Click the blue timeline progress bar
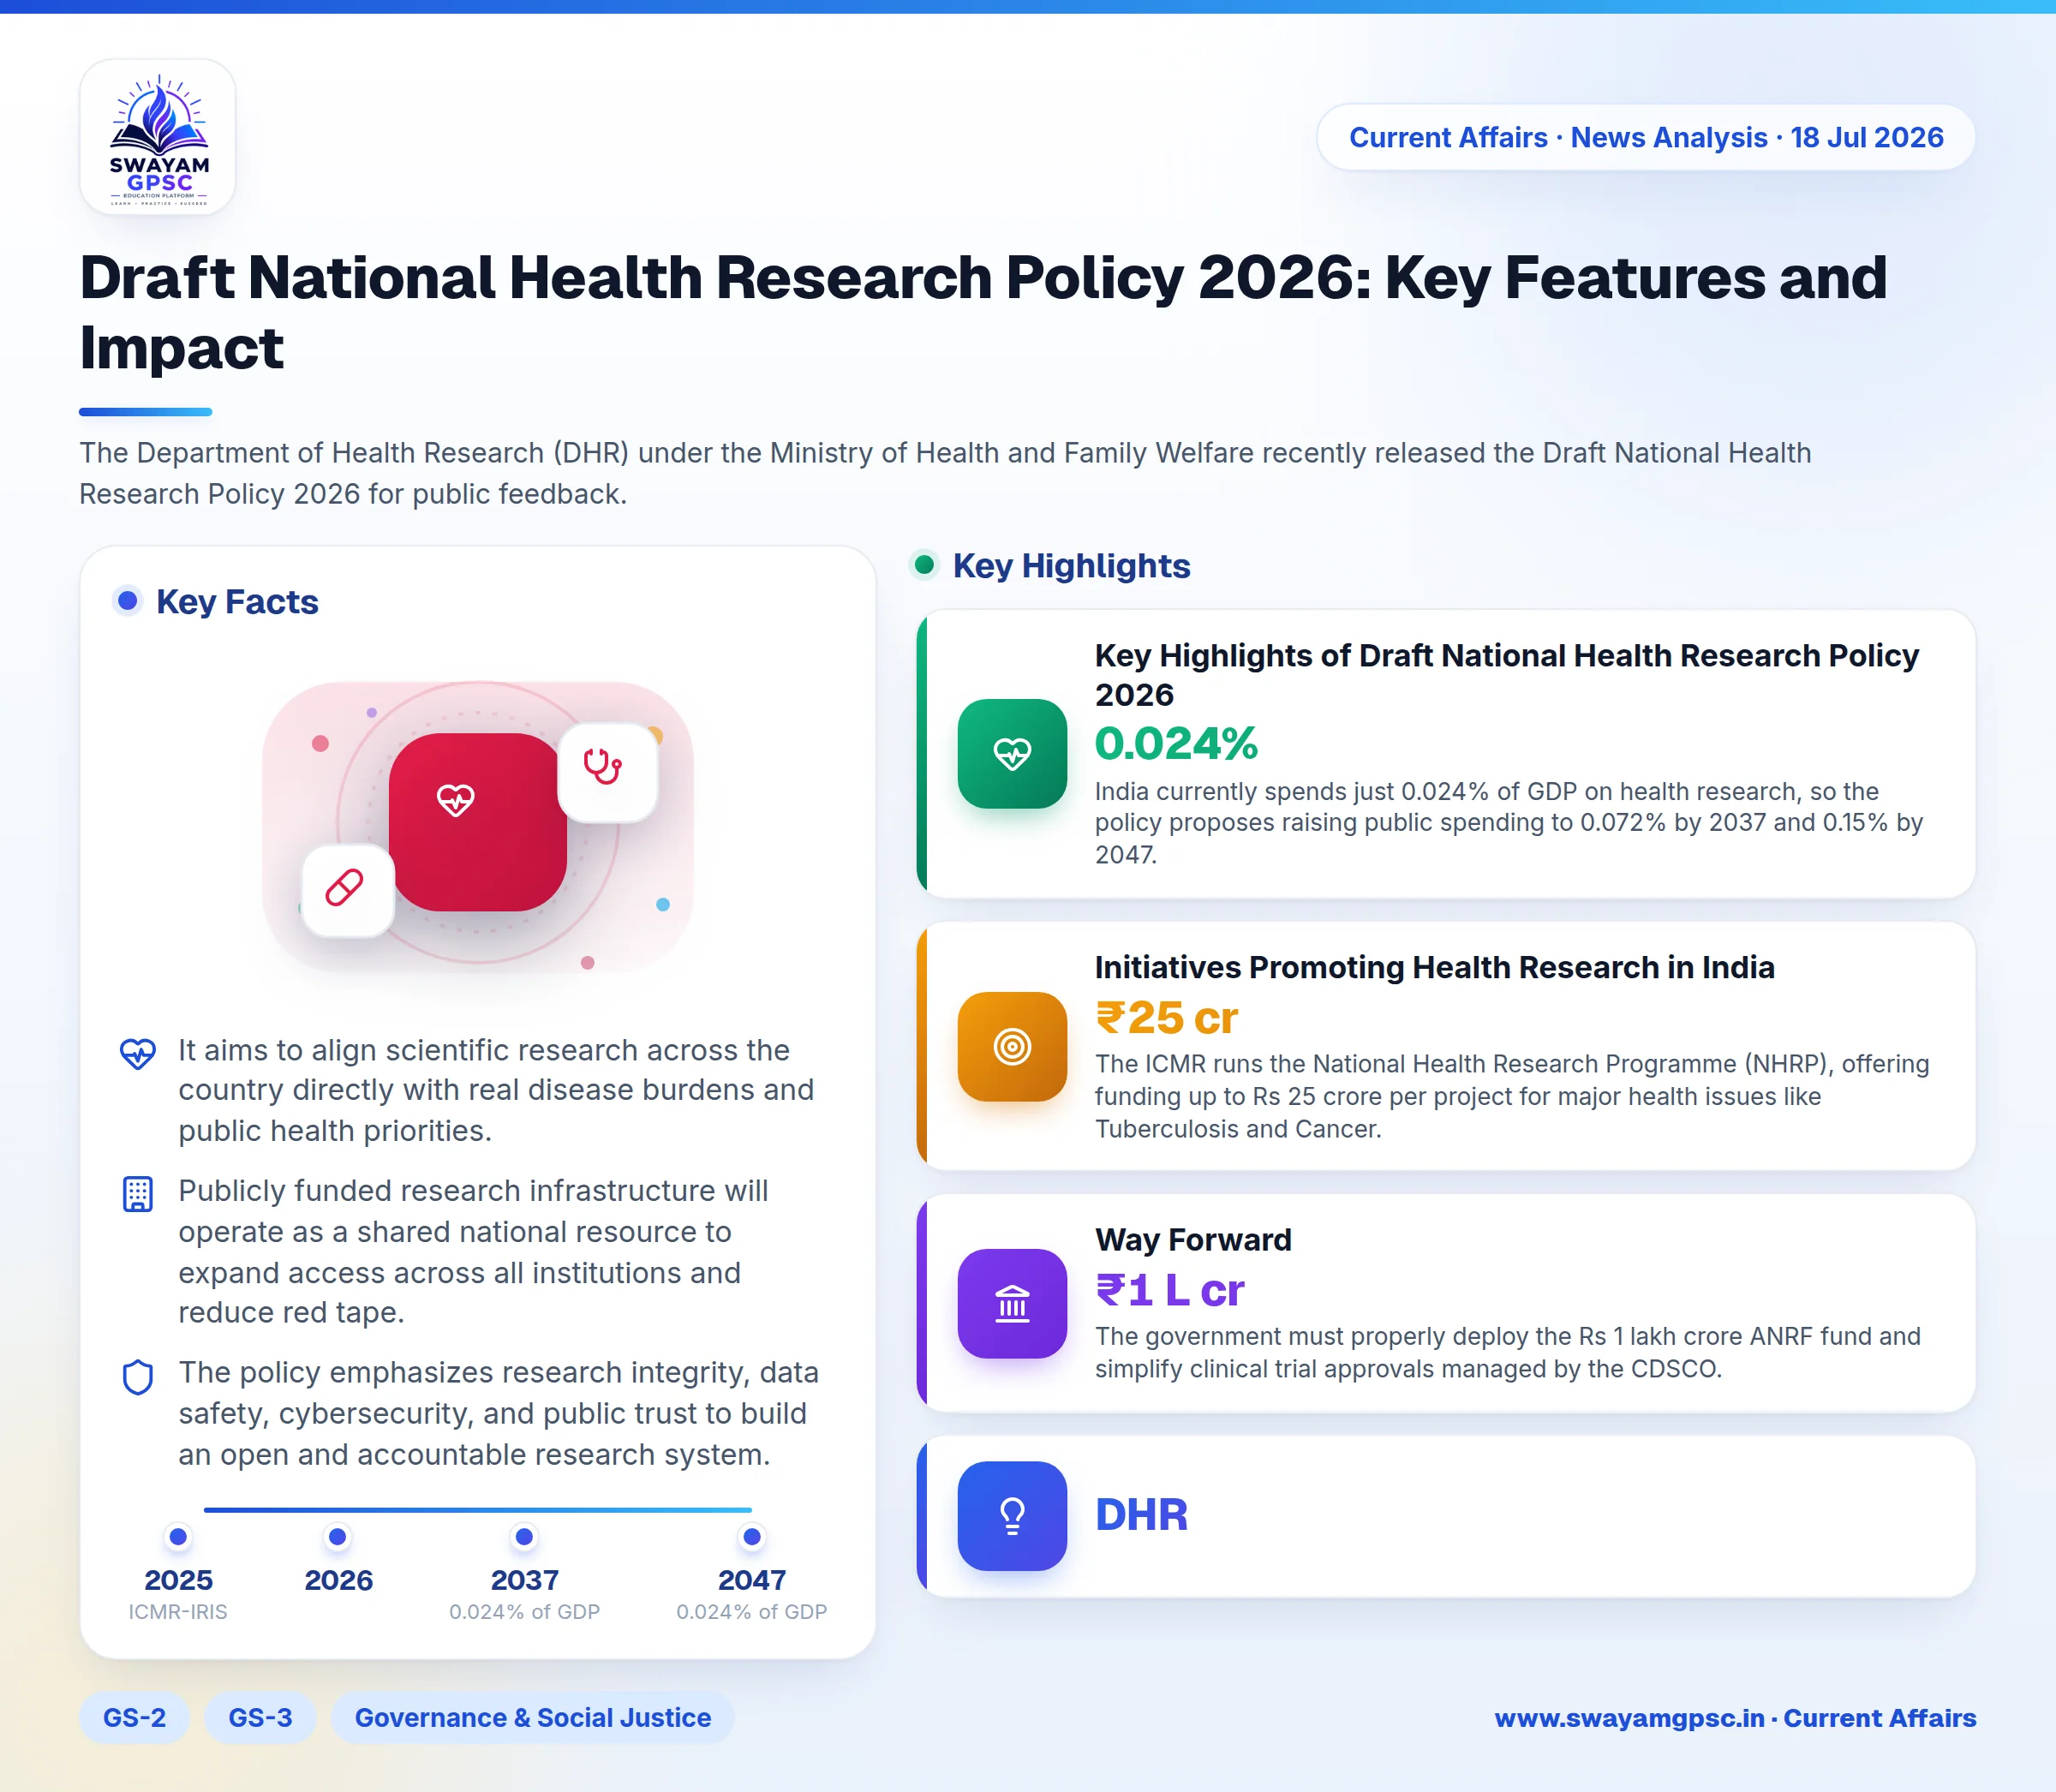 pos(477,1509)
